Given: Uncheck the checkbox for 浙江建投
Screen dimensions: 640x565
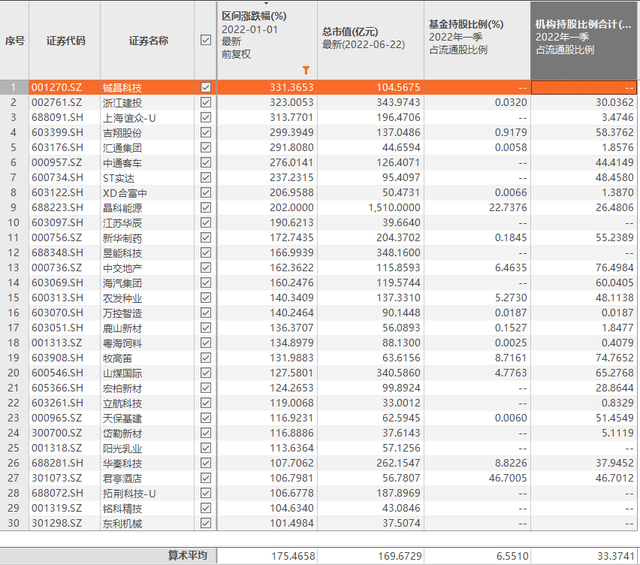Looking at the screenshot, I should [206, 102].
